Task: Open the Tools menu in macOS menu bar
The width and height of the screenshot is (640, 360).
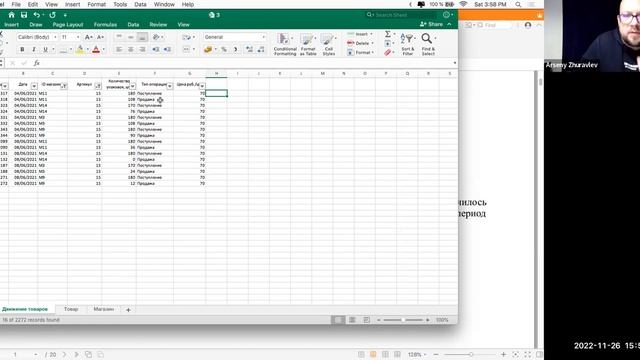Action: (x=120, y=4)
